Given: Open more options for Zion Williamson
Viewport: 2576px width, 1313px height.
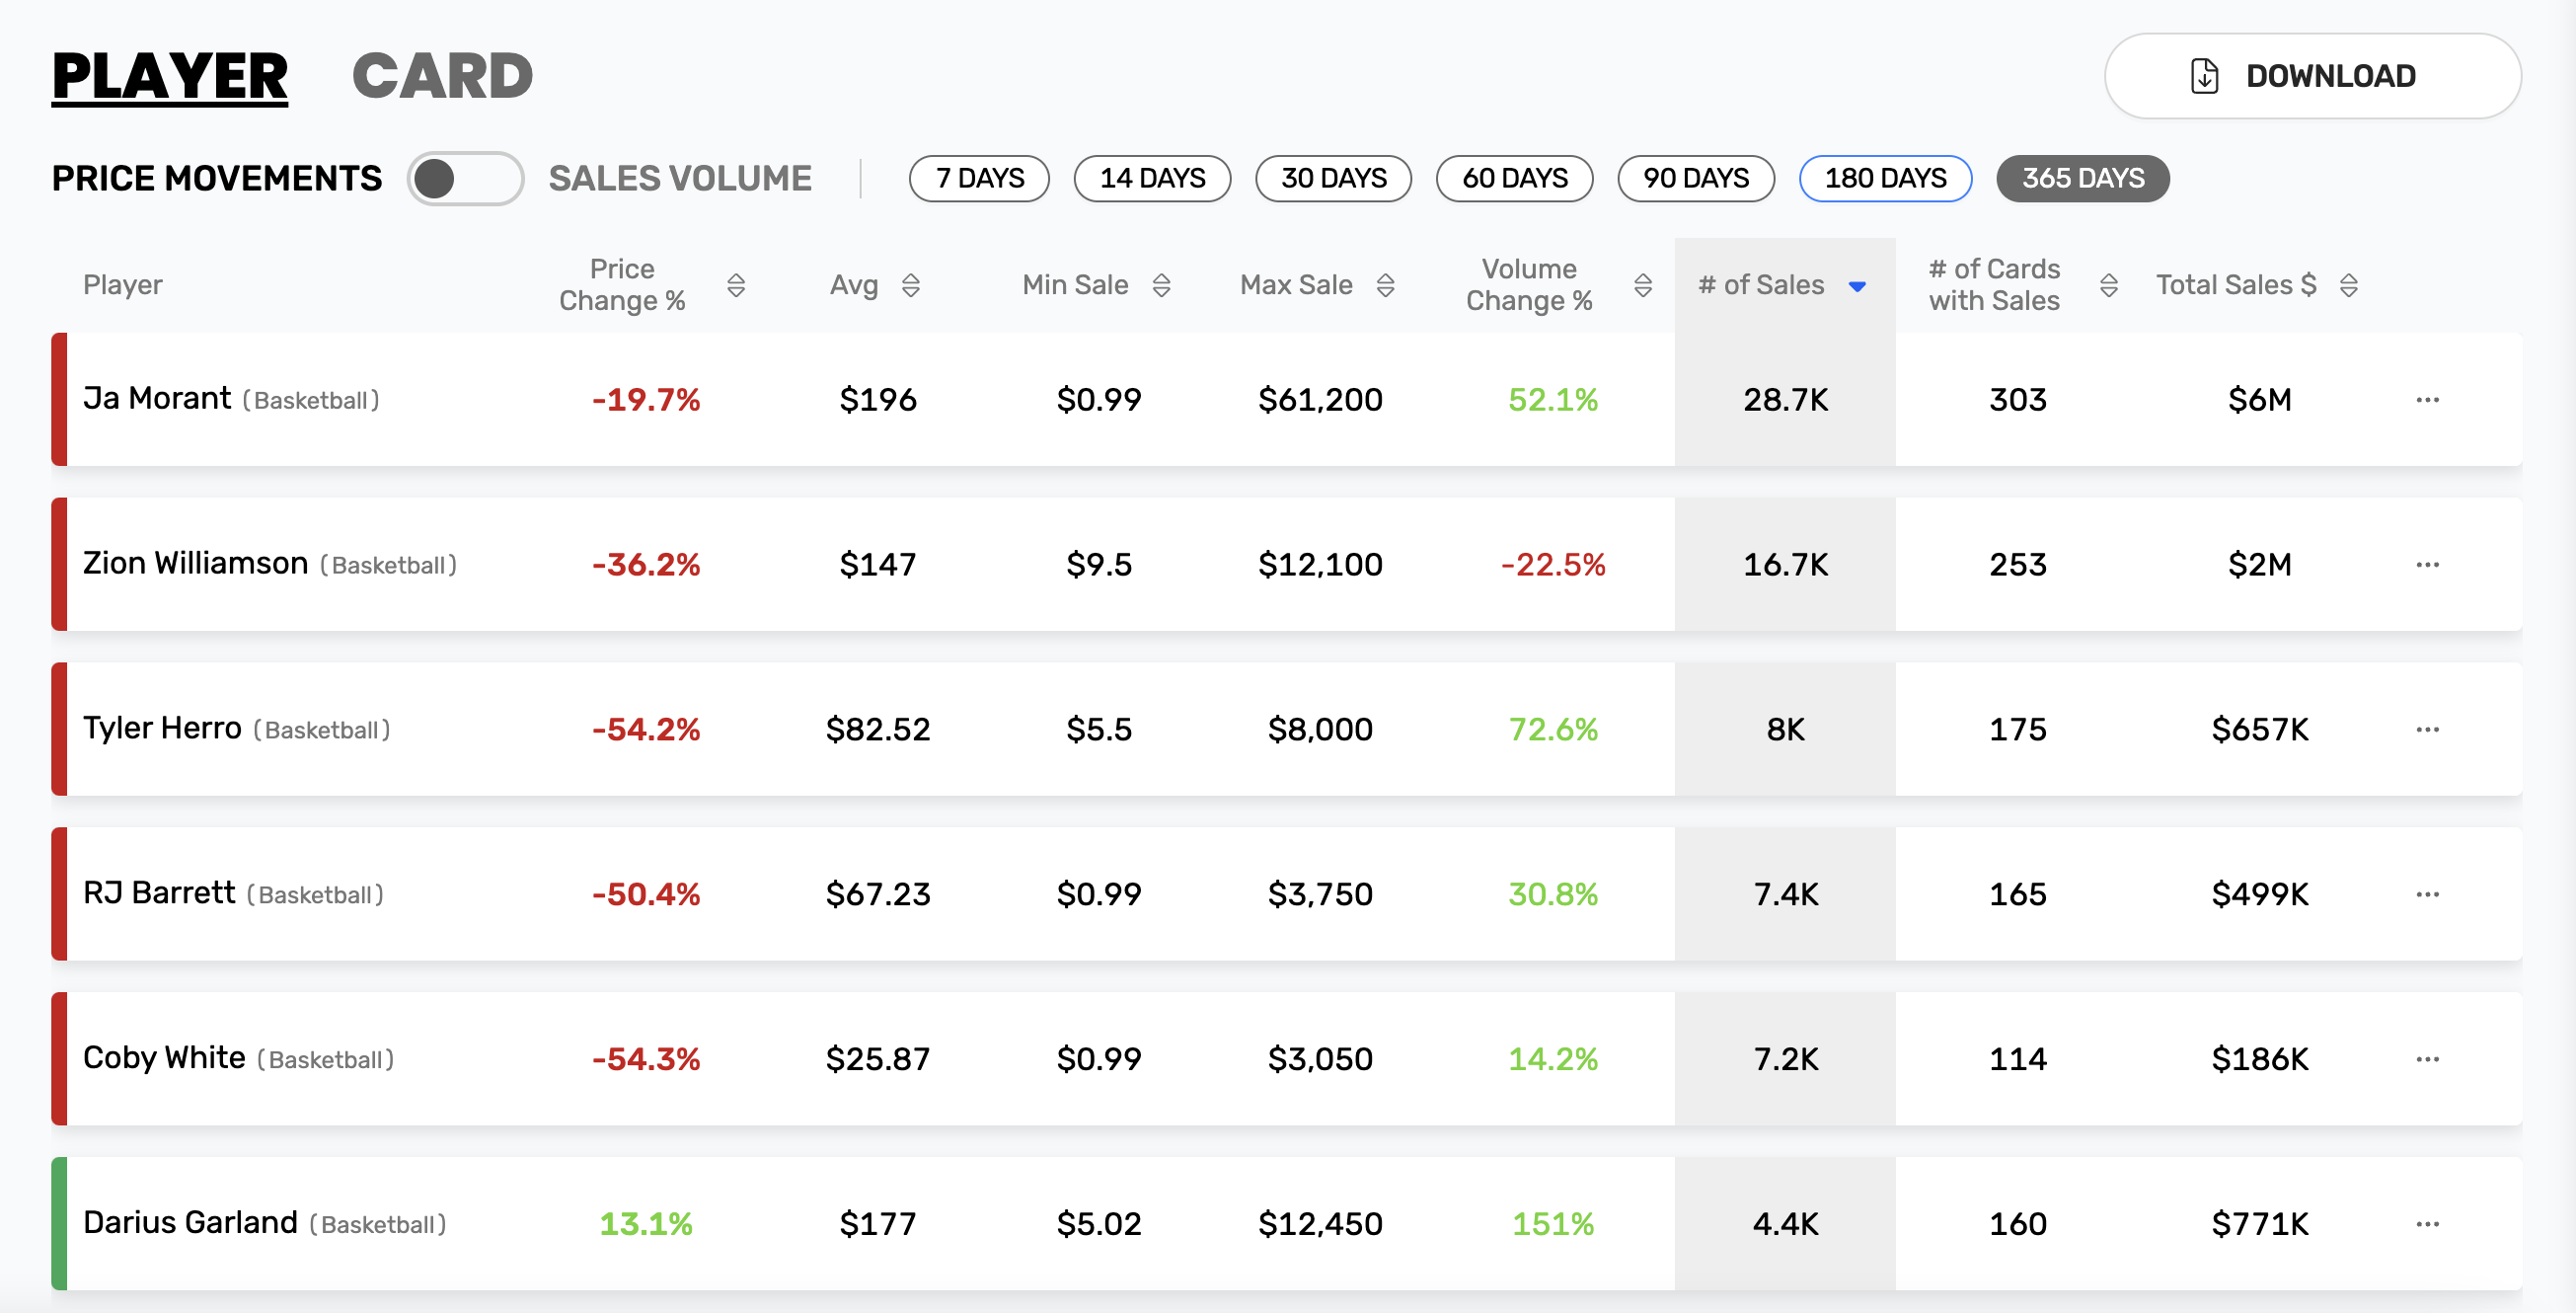Looking at the screenshot, I should click(2427, 565).
